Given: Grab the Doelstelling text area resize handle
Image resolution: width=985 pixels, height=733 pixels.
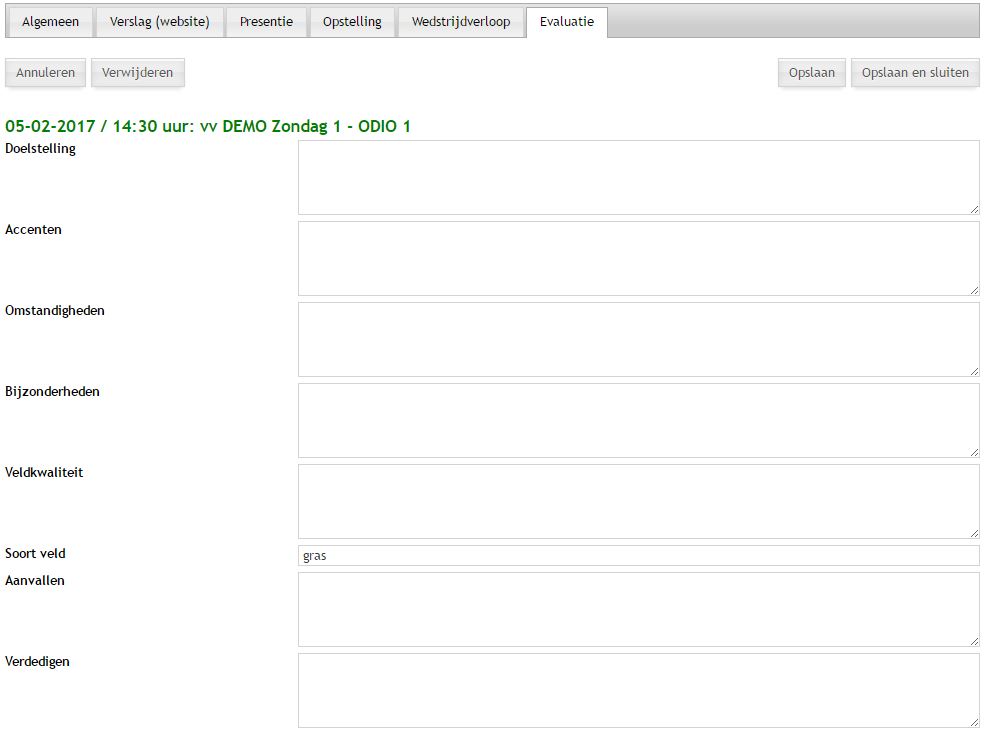Looking at the screenshot, I should (x=974, y=209).
